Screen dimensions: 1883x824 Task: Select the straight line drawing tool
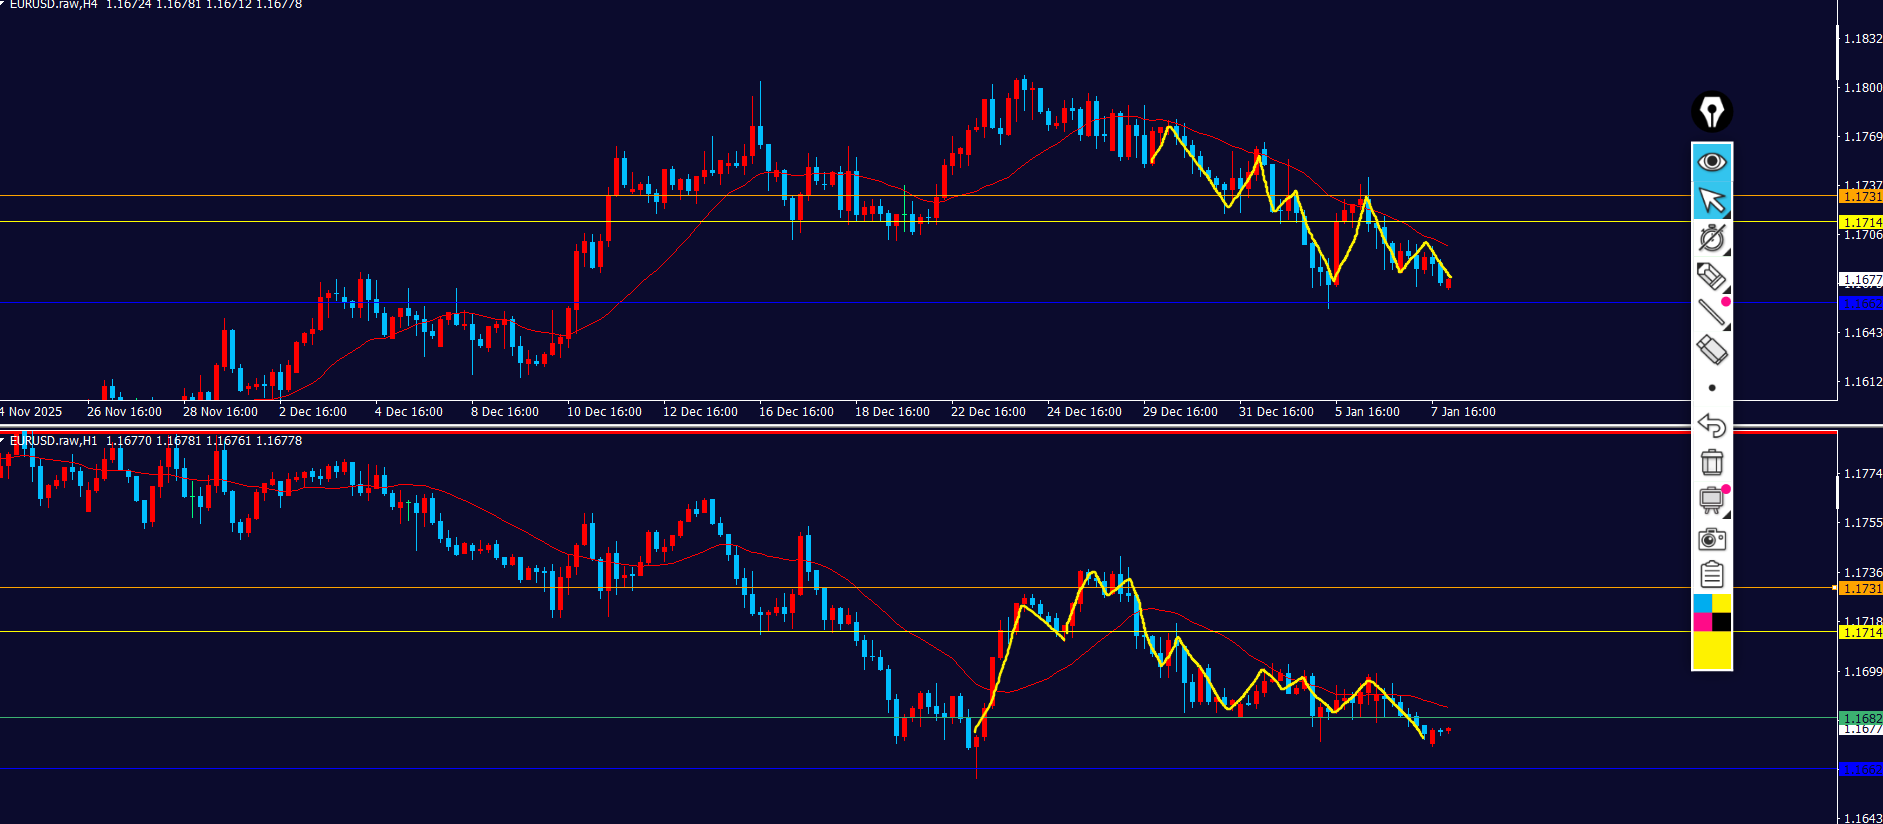pos(1711,312)
